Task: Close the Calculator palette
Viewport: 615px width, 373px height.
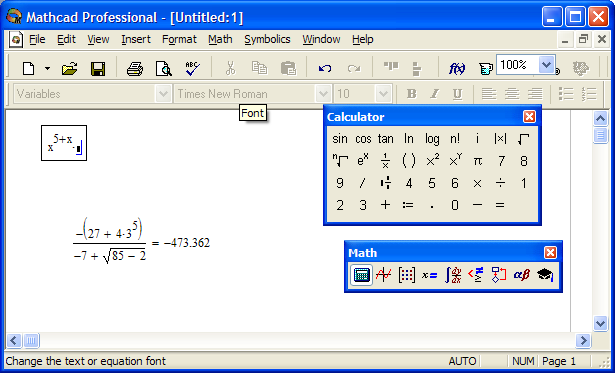Action: coord(529,116)
